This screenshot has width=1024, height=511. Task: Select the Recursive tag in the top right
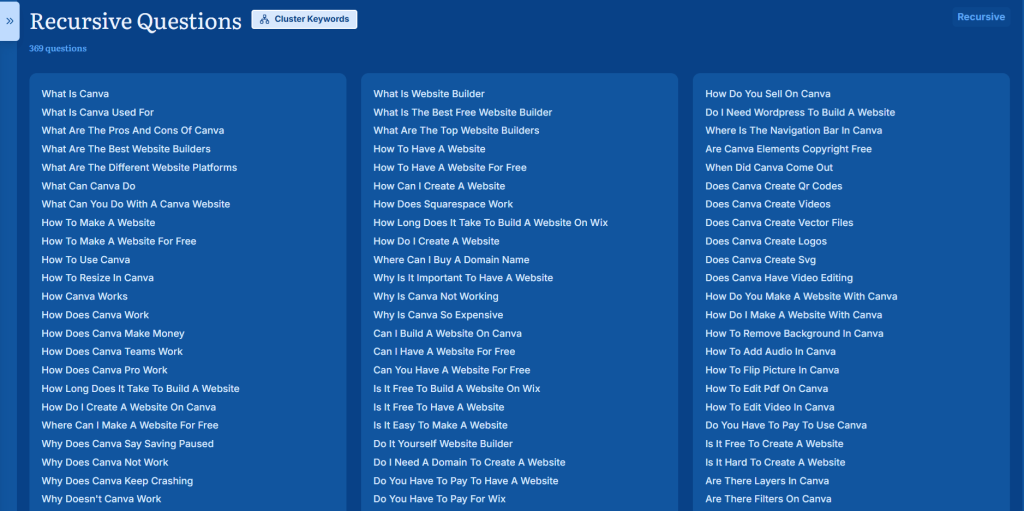981,17
